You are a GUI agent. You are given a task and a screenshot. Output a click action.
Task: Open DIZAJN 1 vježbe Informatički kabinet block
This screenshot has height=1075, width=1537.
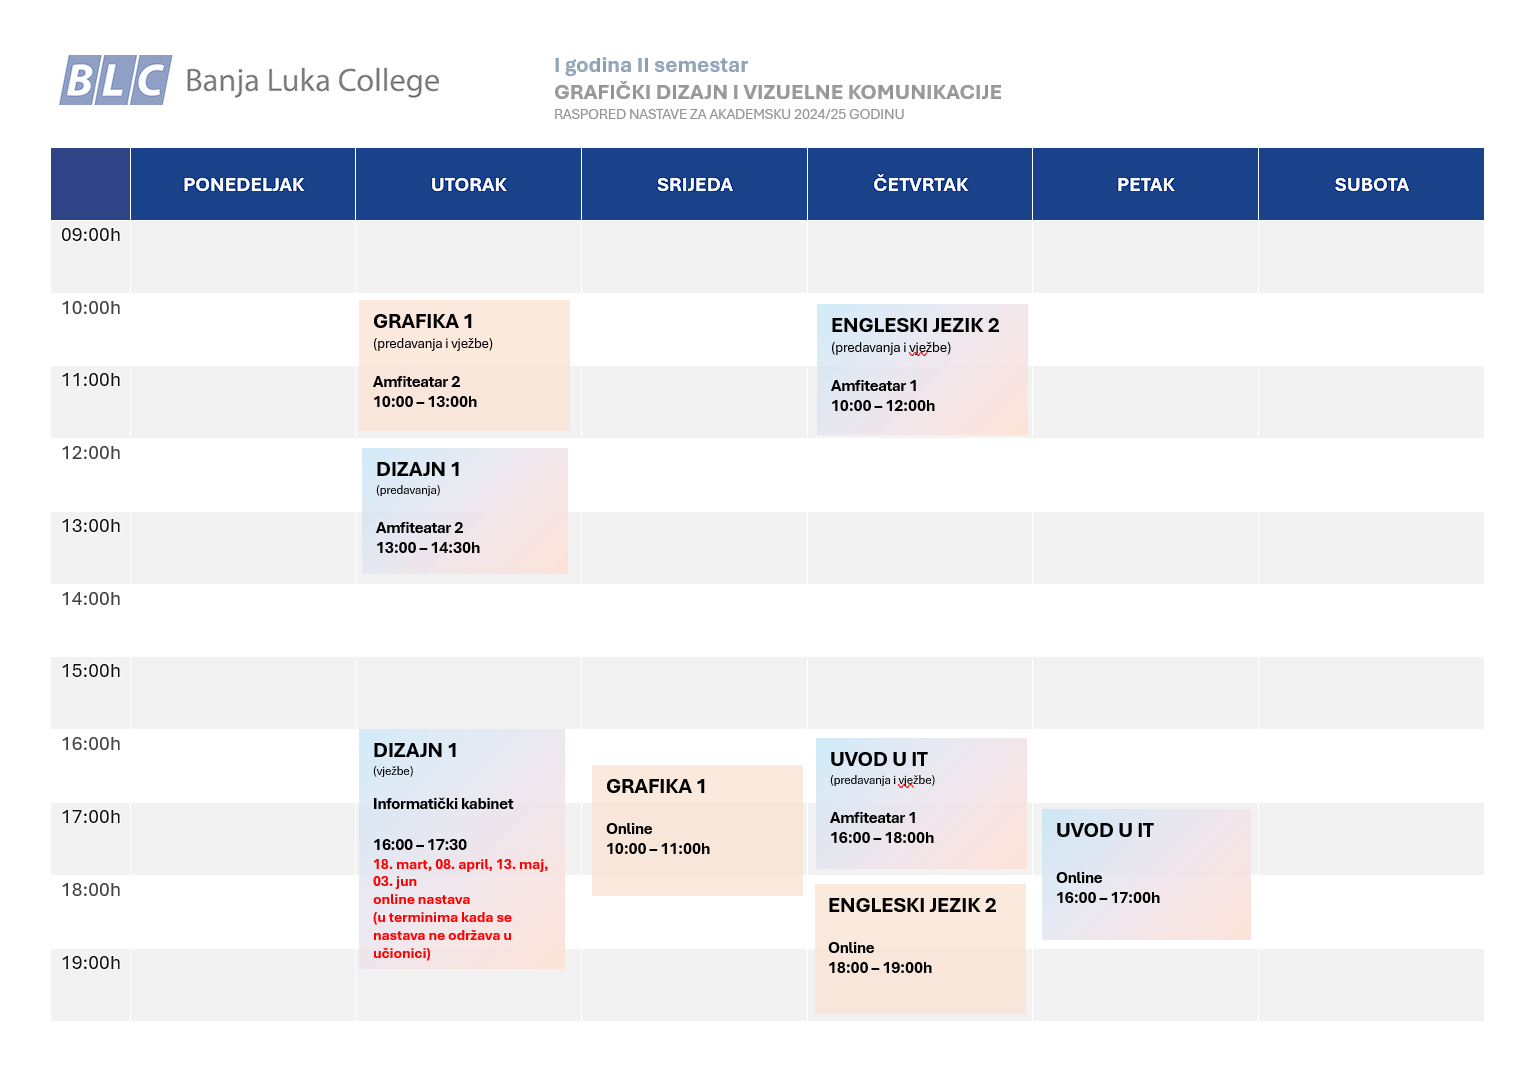pos(462,849)
